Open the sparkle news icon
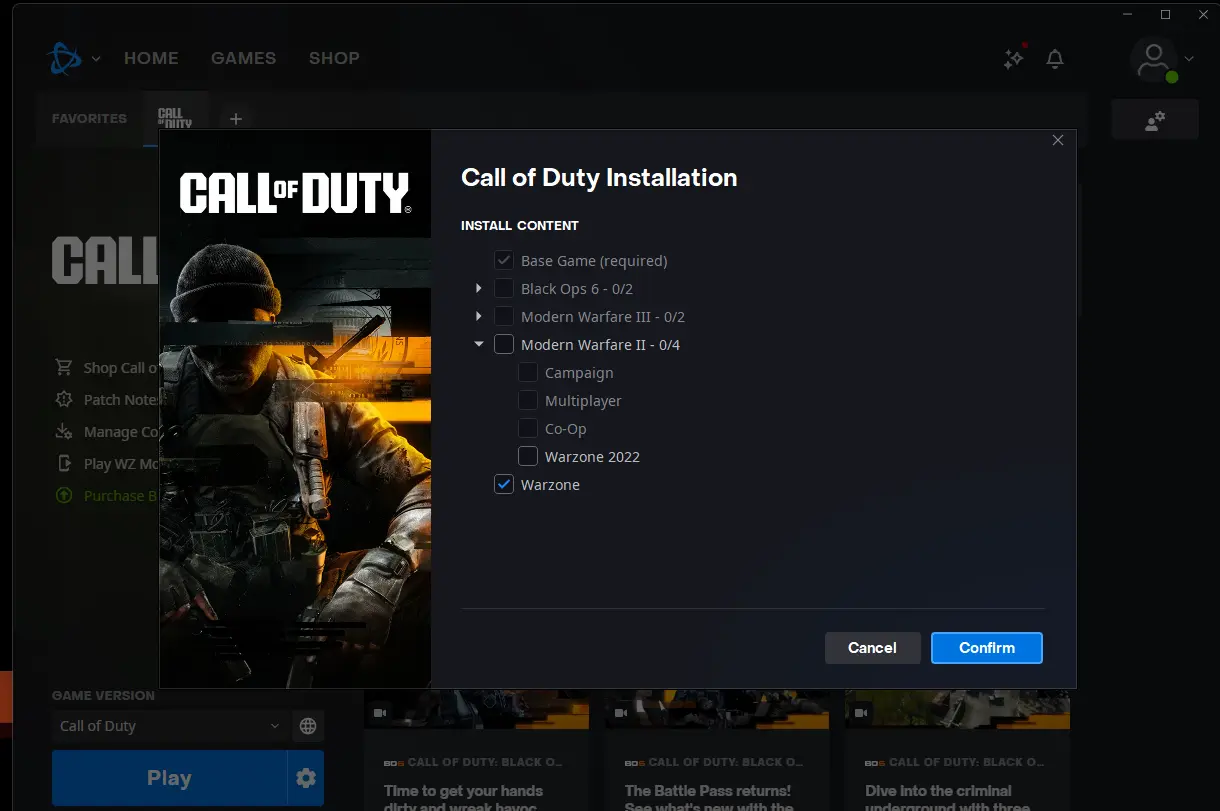1220x811 pixels. coord(1014,59)
